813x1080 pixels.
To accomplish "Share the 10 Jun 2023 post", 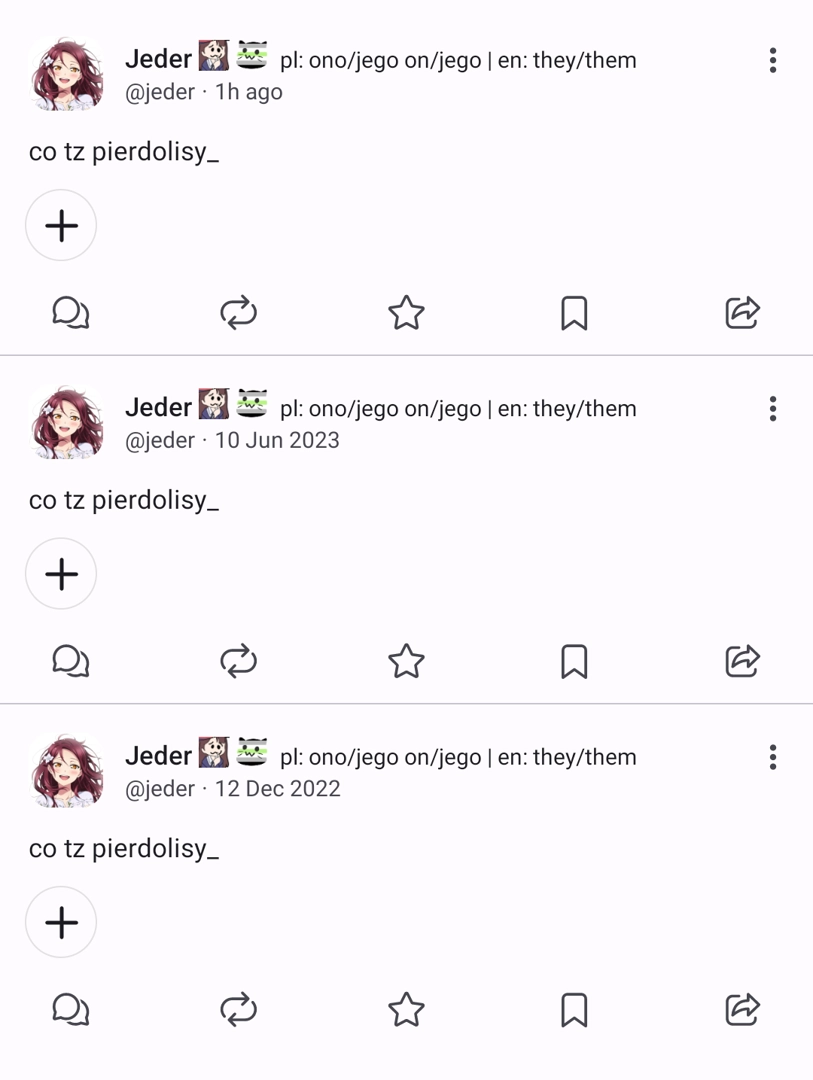I will [742, 661].
